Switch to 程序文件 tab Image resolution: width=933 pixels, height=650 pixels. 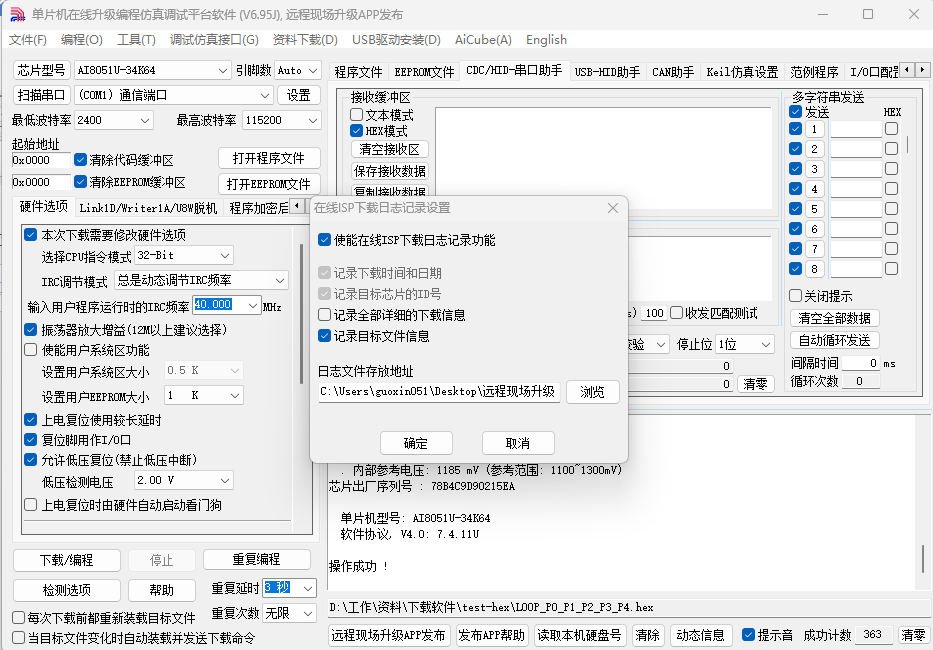tap(358, 72)
